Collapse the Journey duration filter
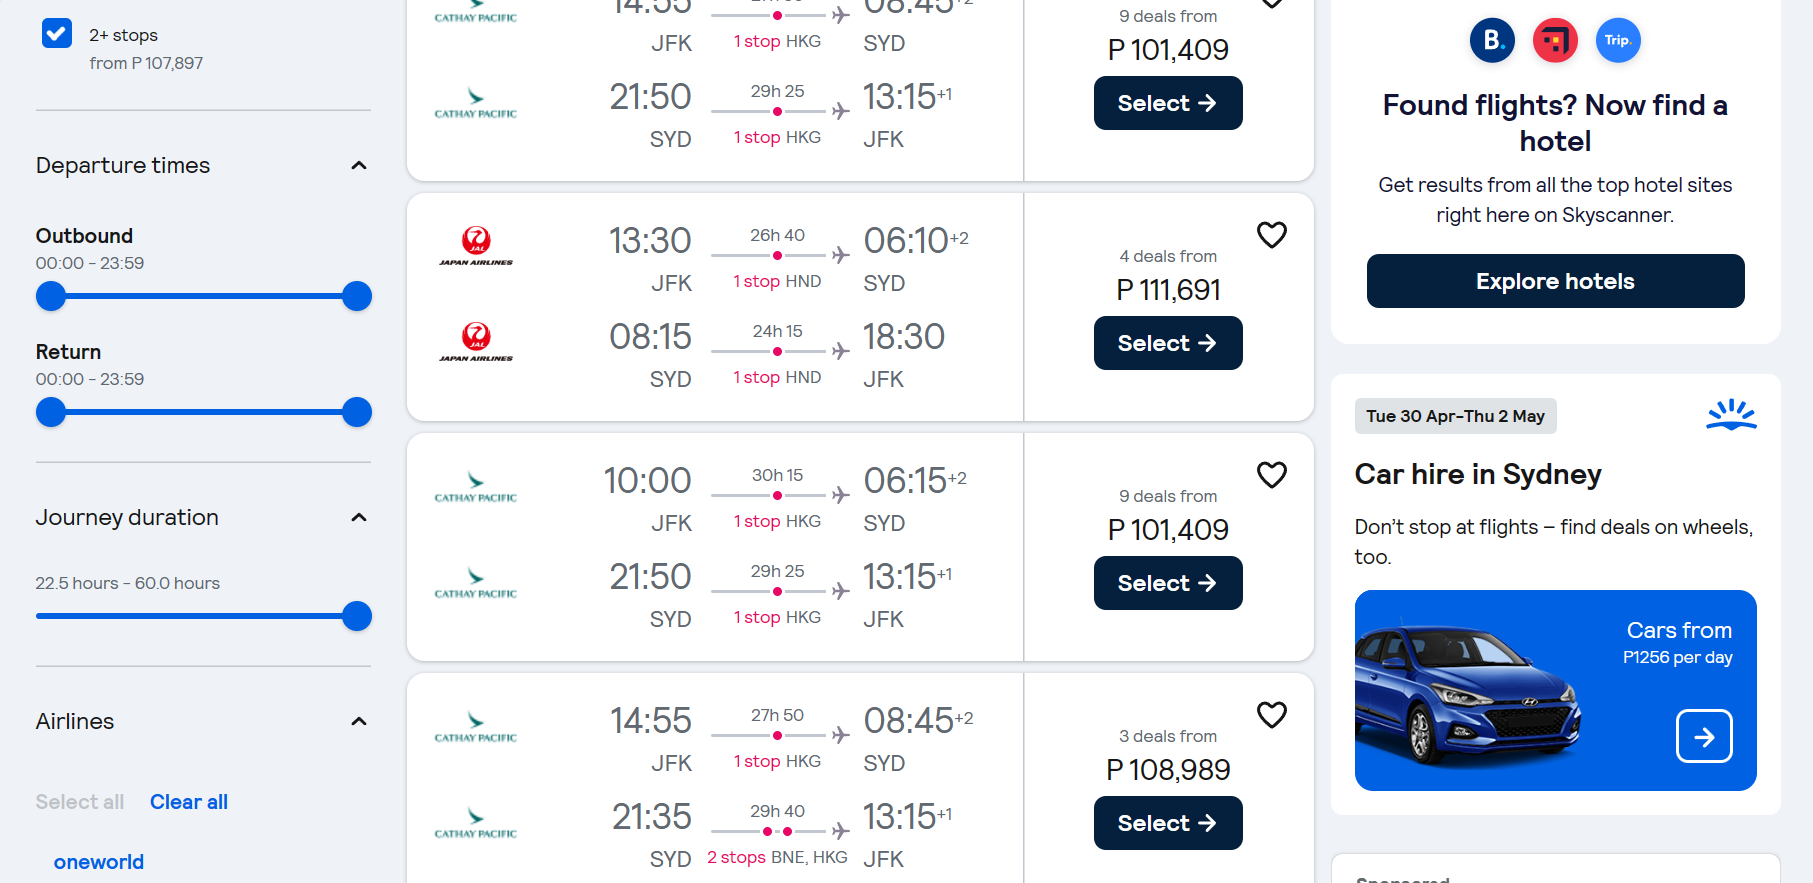This screenshot has height=883, width=1813. point(359,517)
